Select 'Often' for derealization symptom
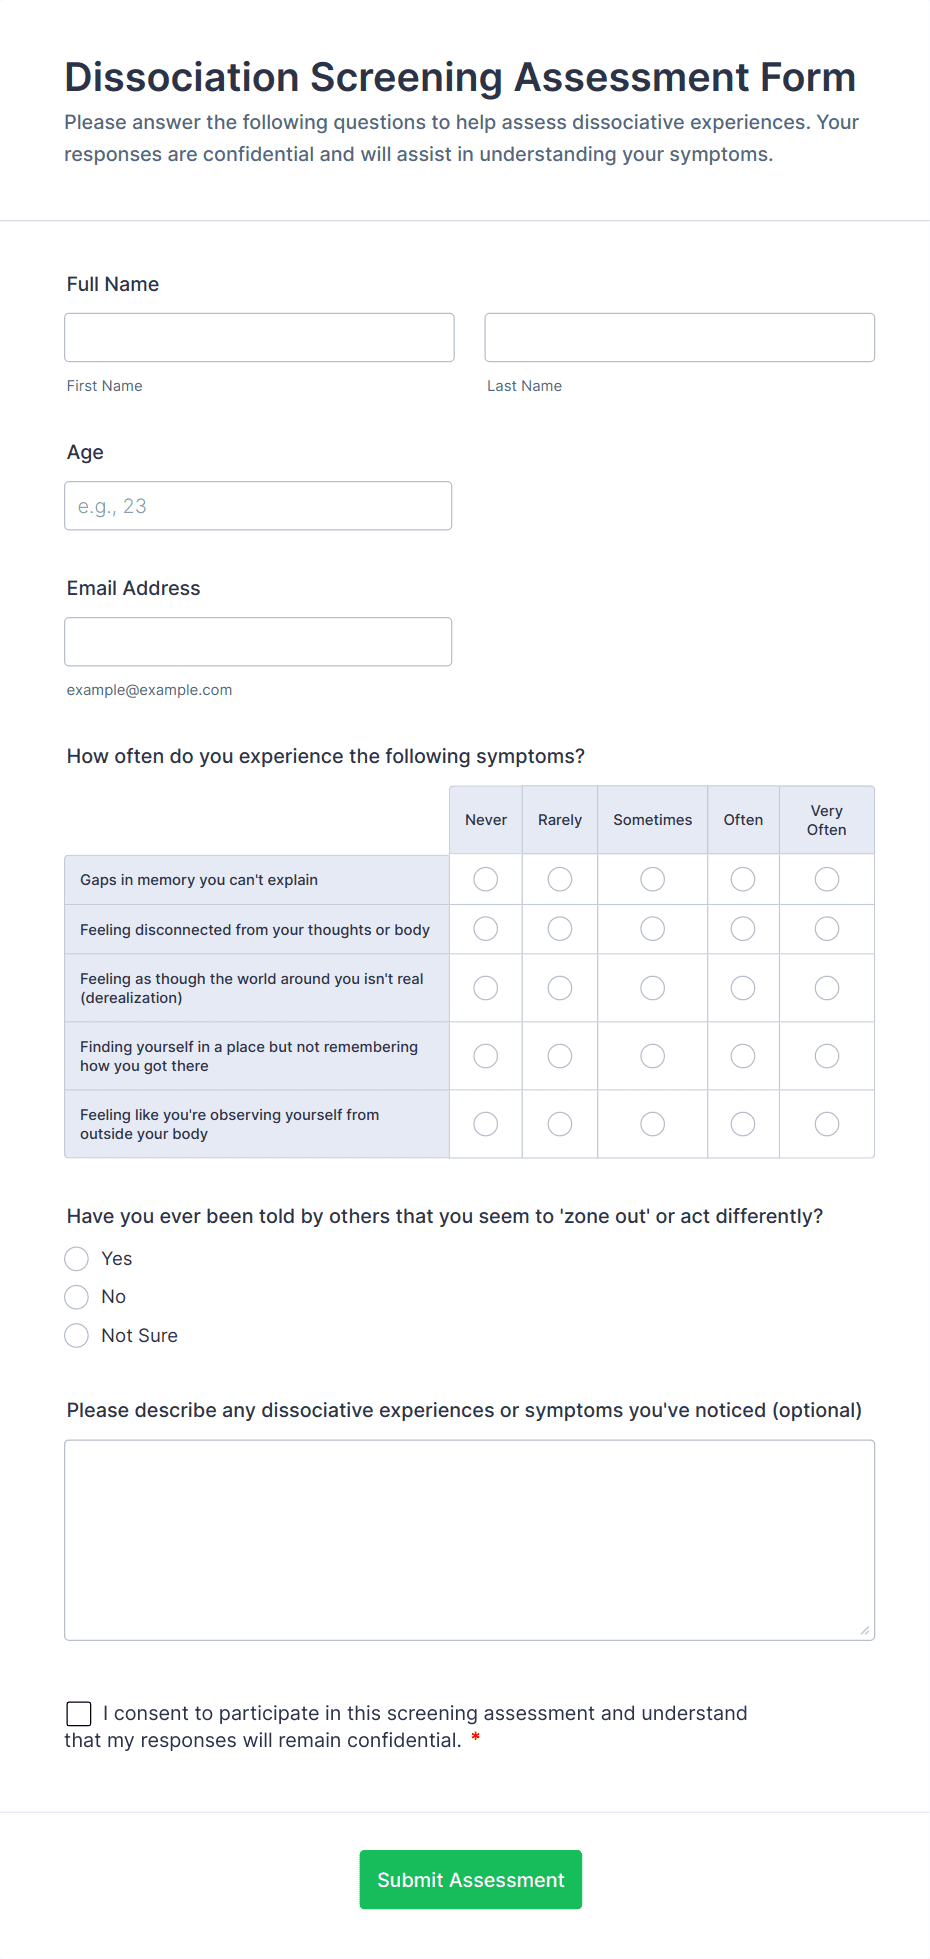 tap(743, 987)
